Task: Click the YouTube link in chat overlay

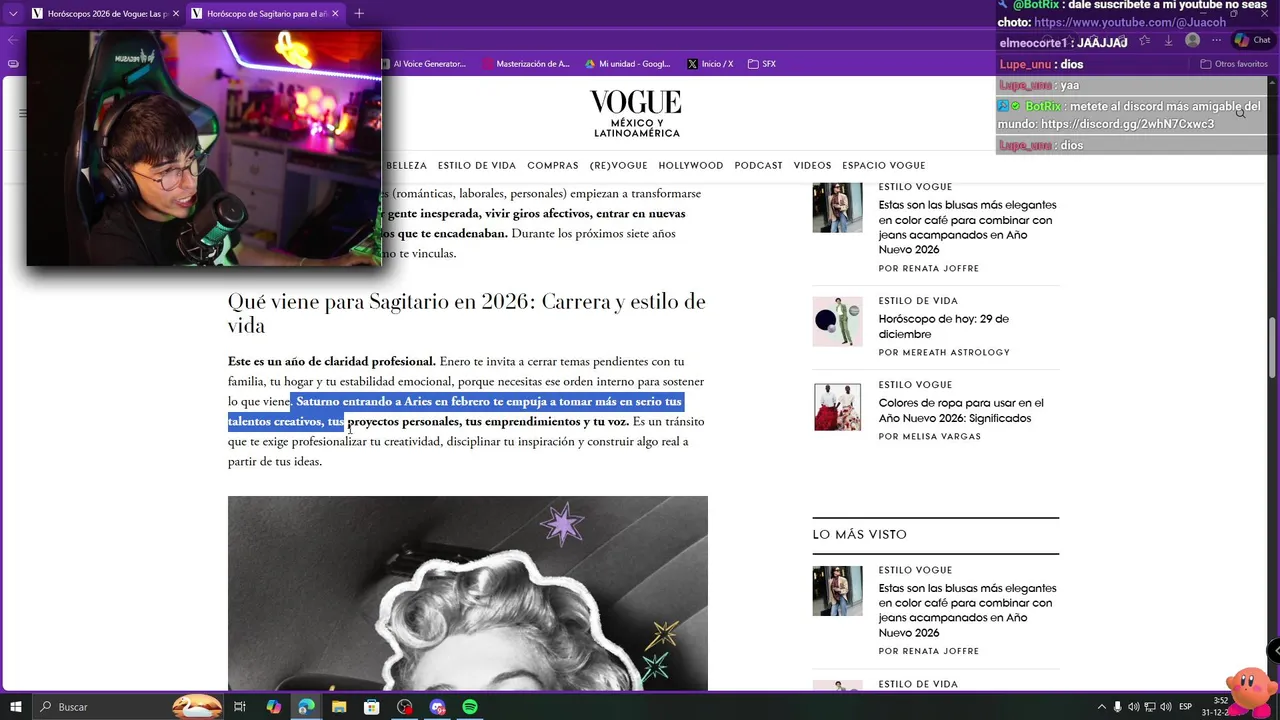Action: (1130, 22)
